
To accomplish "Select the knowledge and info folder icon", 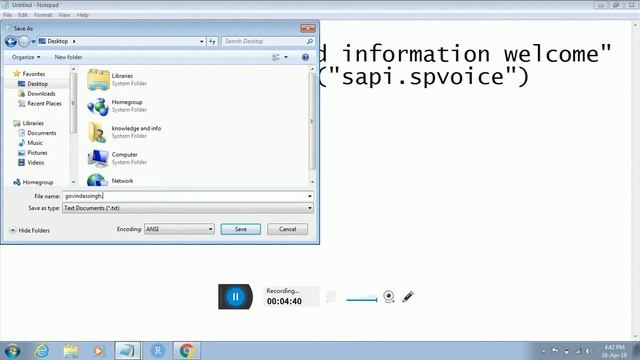I will pos(98,132).
